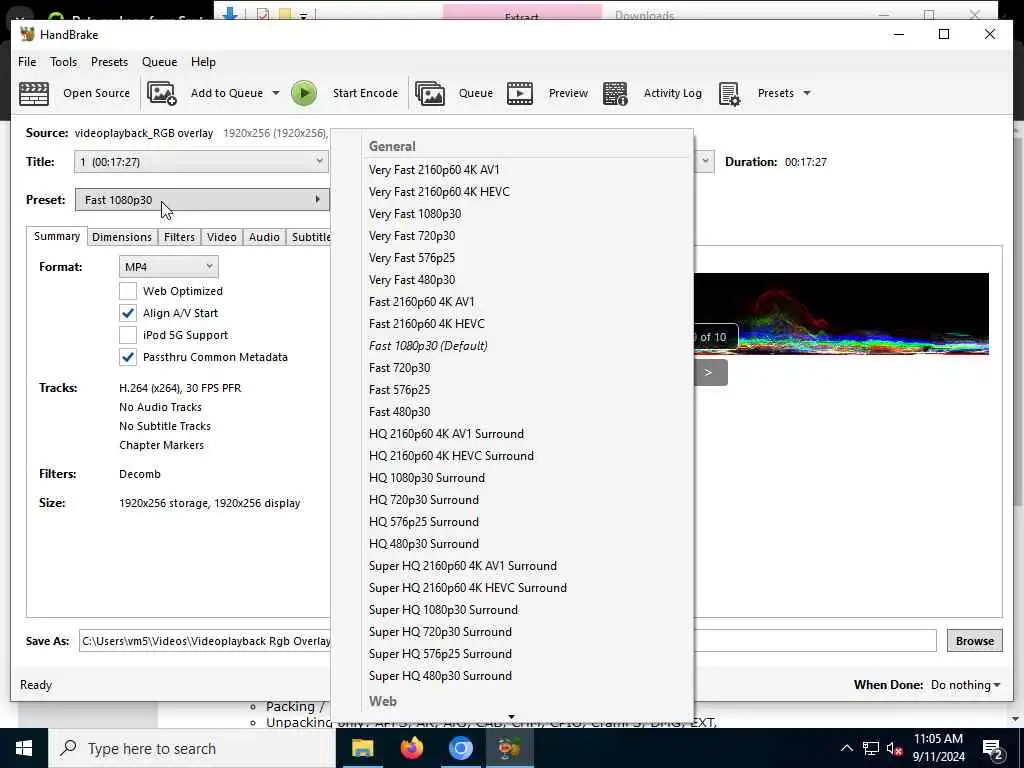Expand the Presets toolbar dropdown arrow
1024x768 pixels.
coord(807,93)
